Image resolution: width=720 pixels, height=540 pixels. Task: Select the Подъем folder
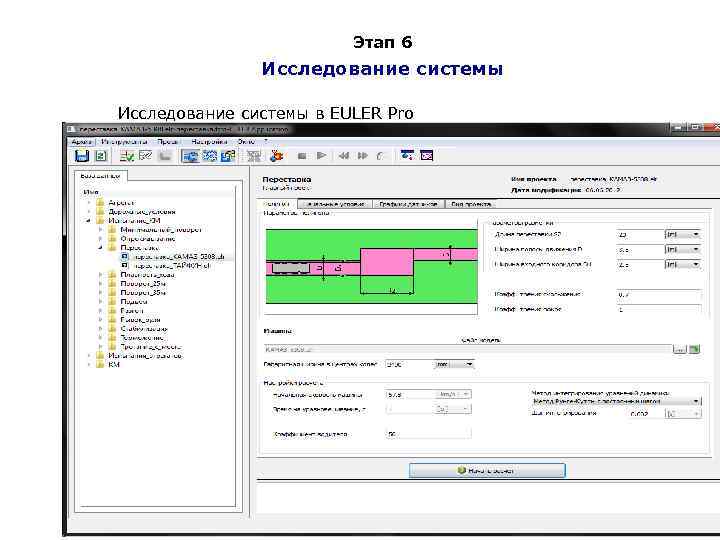point(134,302)
